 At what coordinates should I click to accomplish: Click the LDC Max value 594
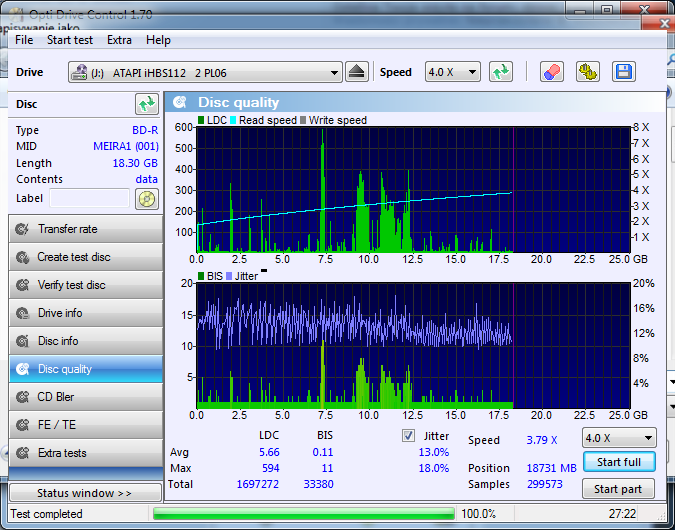271,468
